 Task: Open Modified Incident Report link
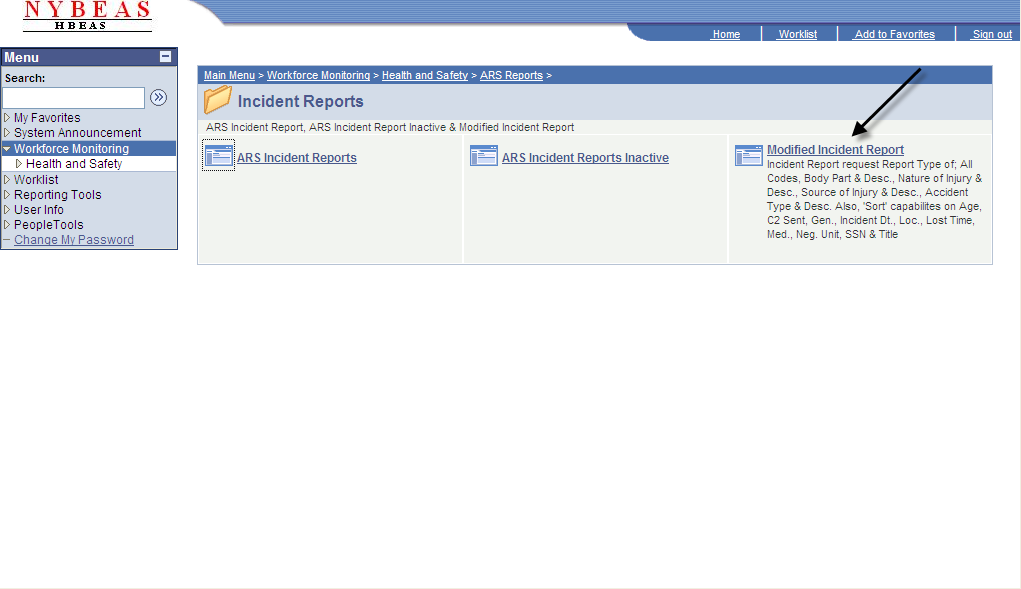[x=835, y=150]
